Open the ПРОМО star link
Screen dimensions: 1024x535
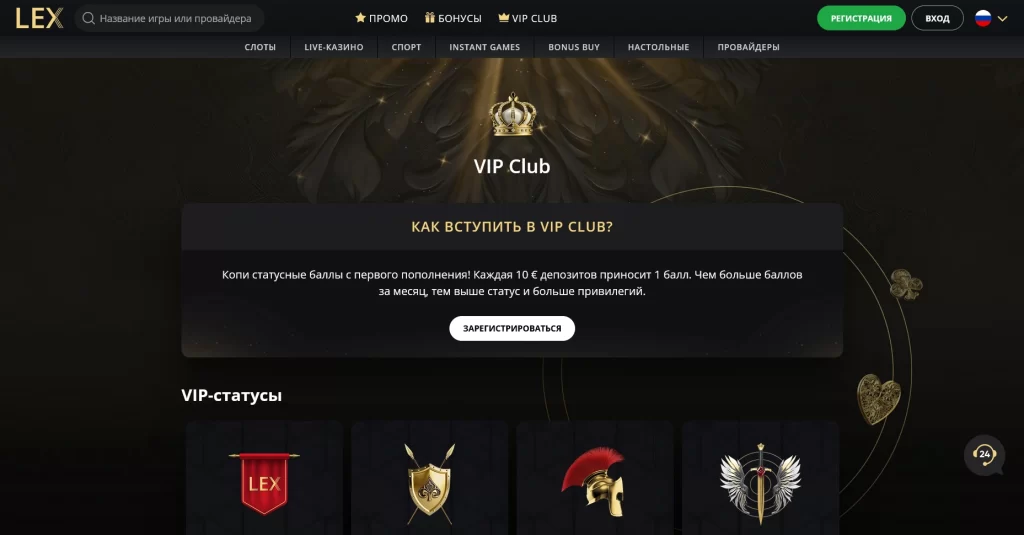pos(381,18)
